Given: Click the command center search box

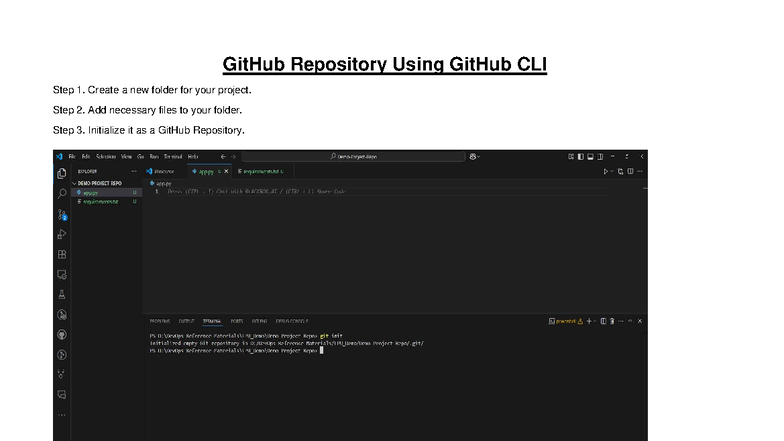Looking at the screenshot, I should [x=353, y=156].
